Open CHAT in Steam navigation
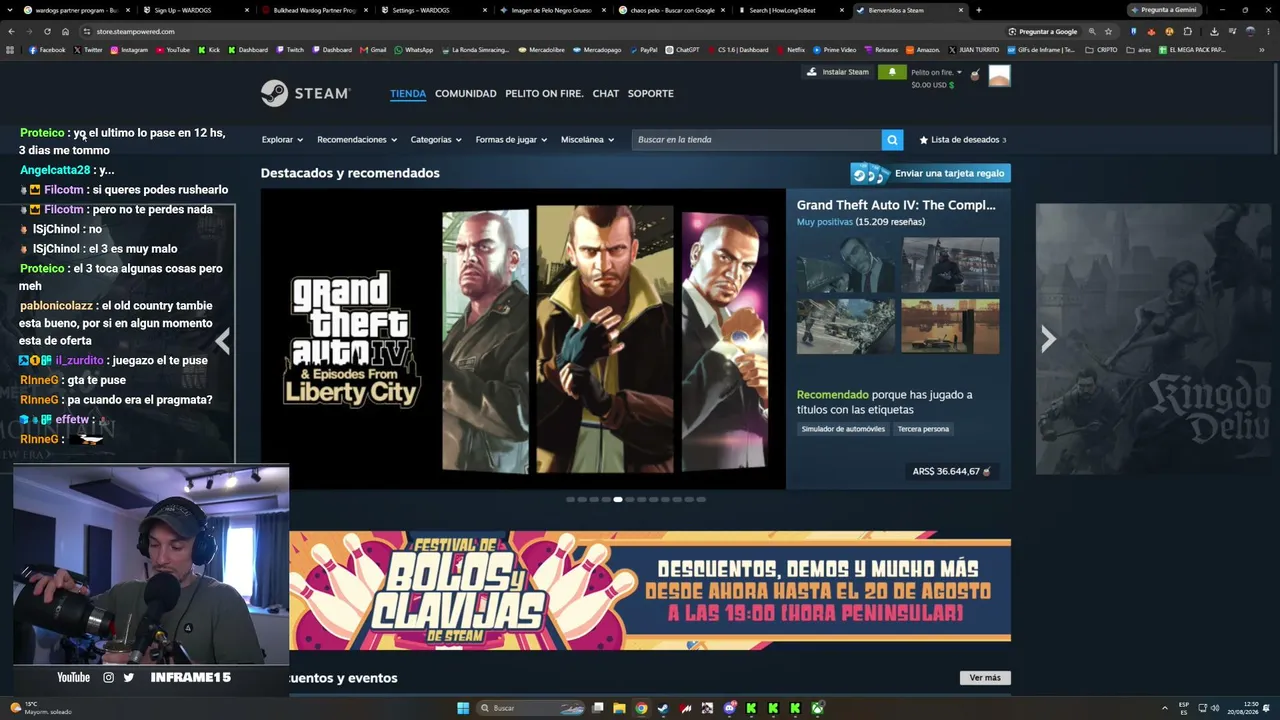This screenshot has width=1280, height=720. pyautogui.click(x=606, y=93)
